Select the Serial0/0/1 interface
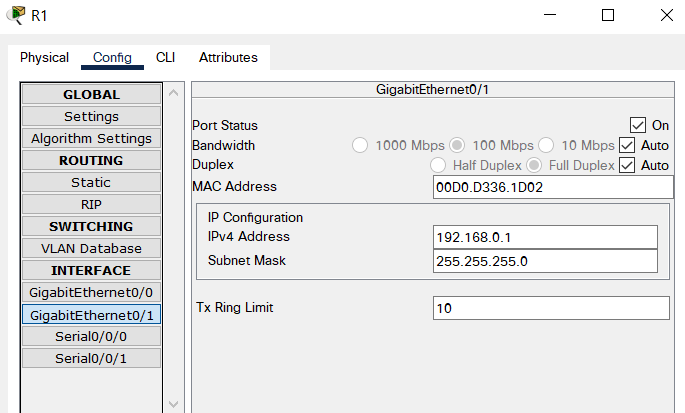 tap(91, 358)
